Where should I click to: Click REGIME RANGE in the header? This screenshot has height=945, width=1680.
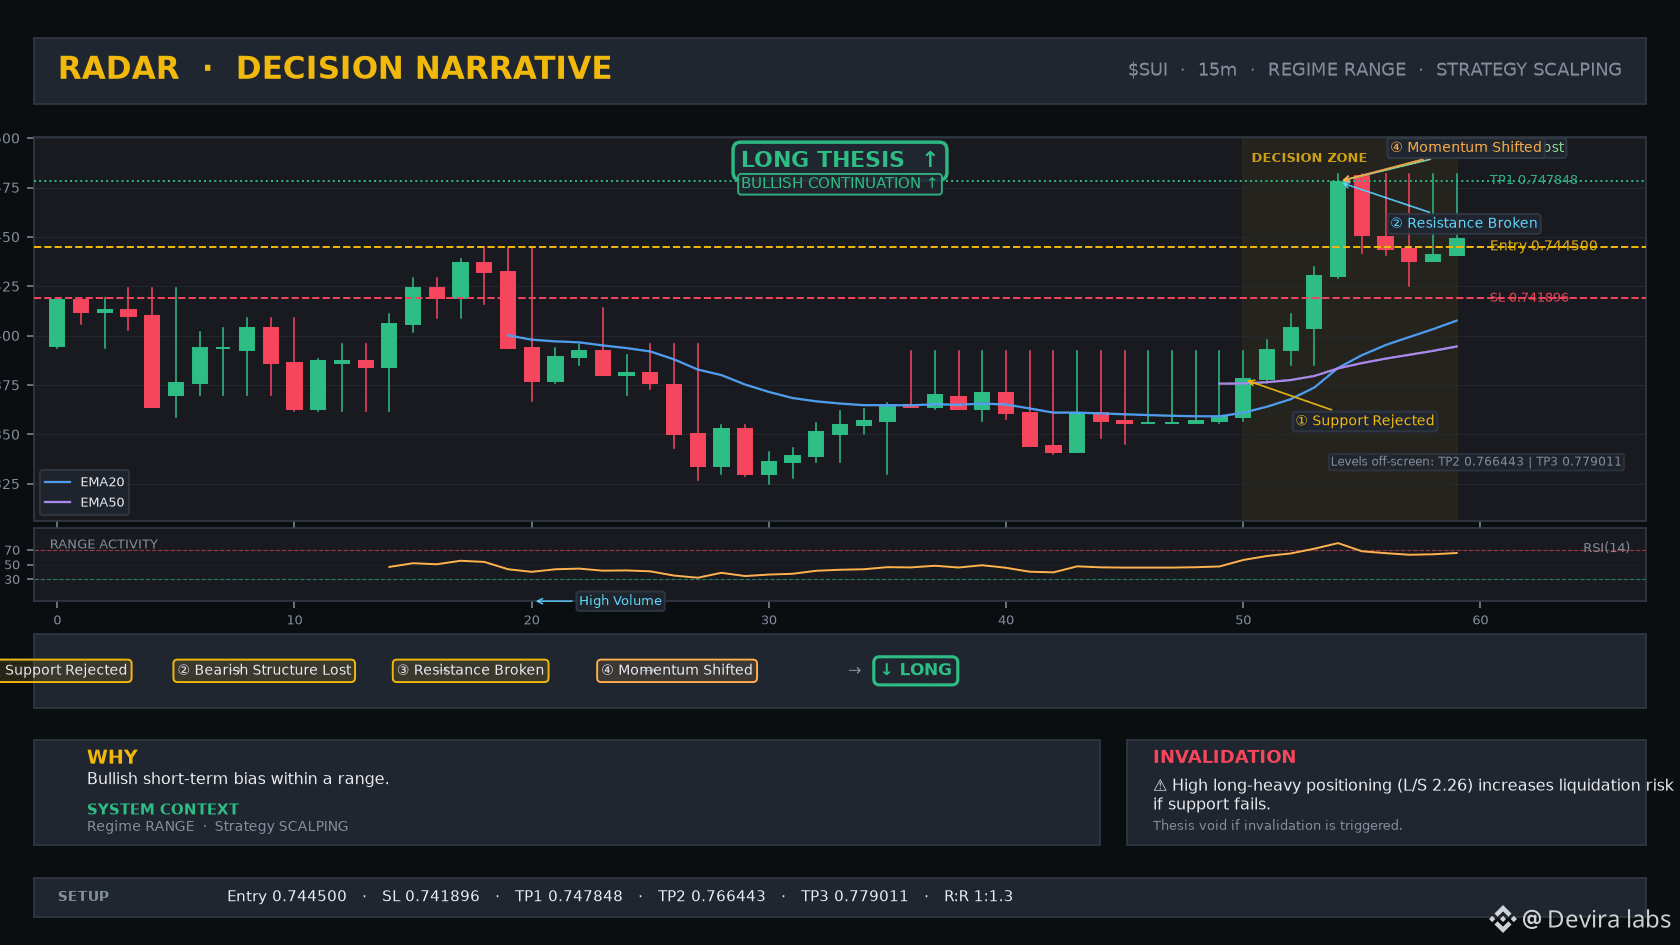click(x=1337, y=70)
